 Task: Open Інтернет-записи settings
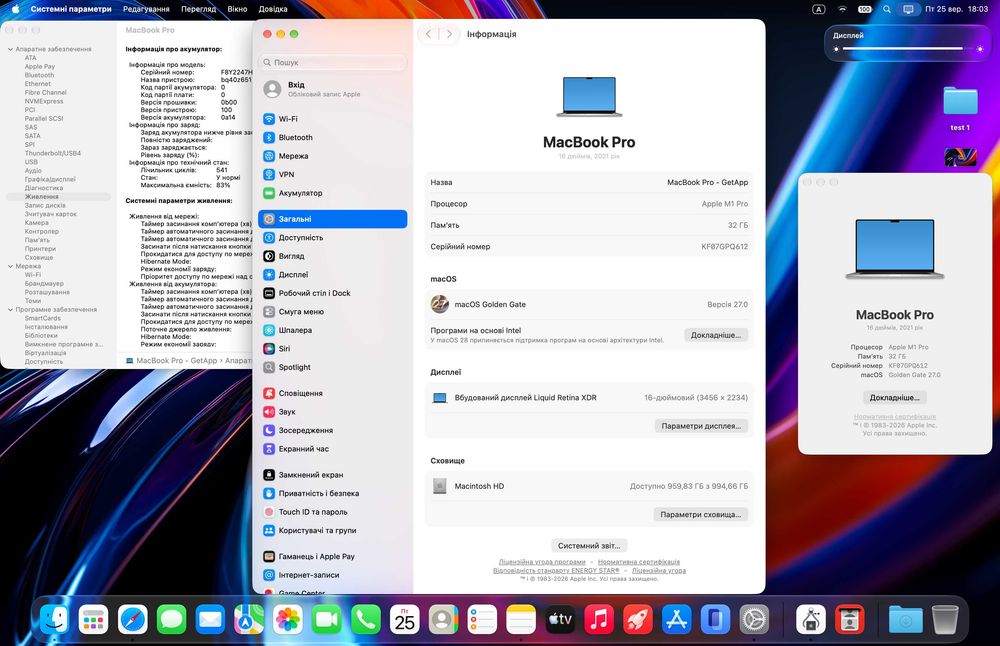click(x=332, y=575)
